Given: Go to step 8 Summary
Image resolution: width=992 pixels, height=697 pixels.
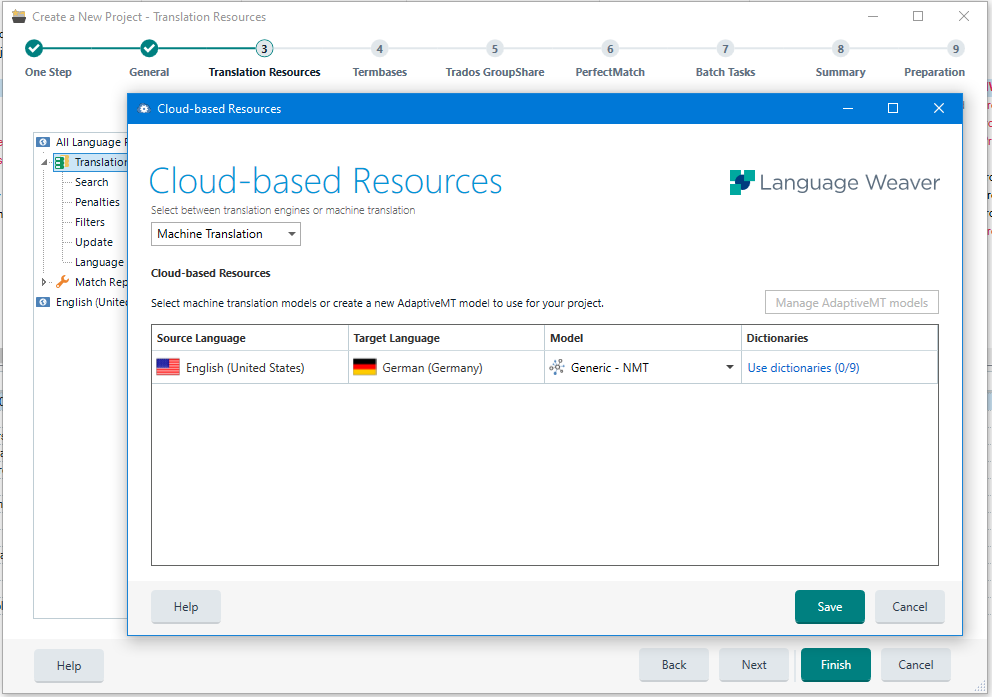Looking at the screenshot, I should click(x=840, y=49).
